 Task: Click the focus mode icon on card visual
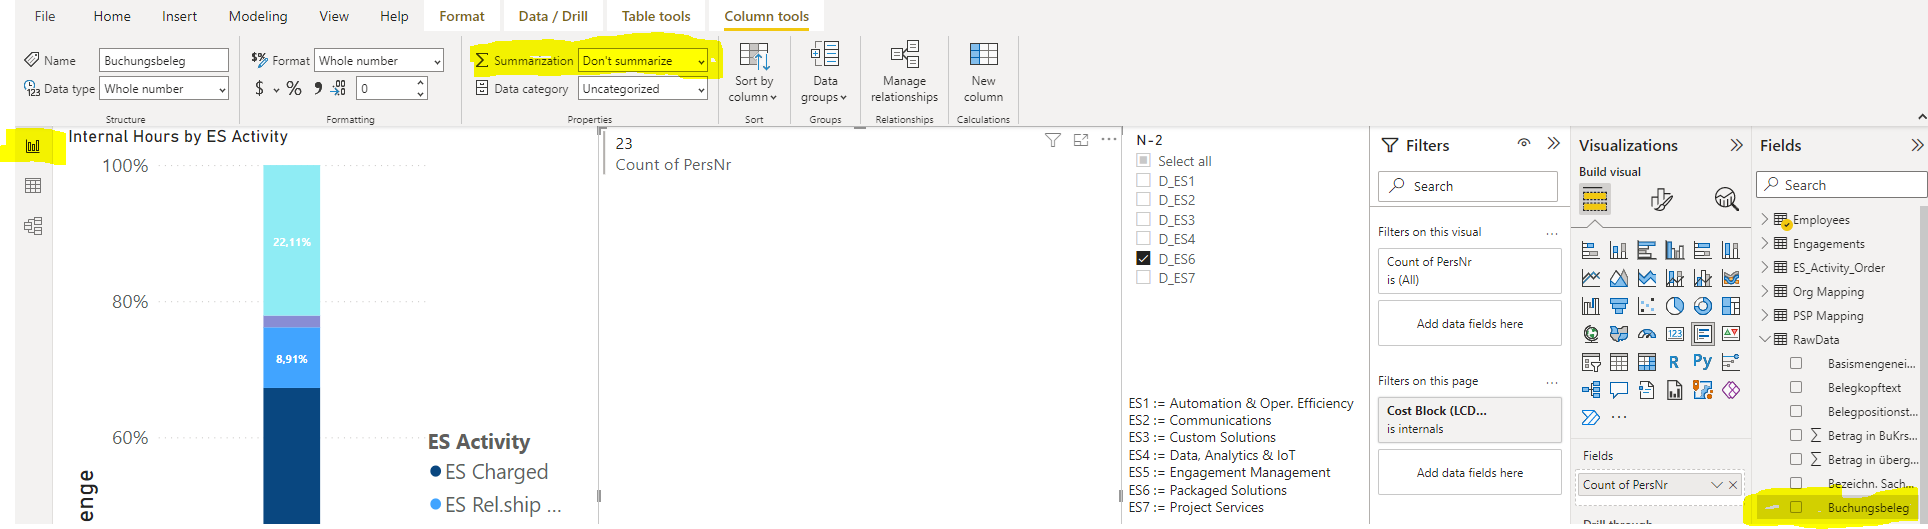[x=1081, y=140]
